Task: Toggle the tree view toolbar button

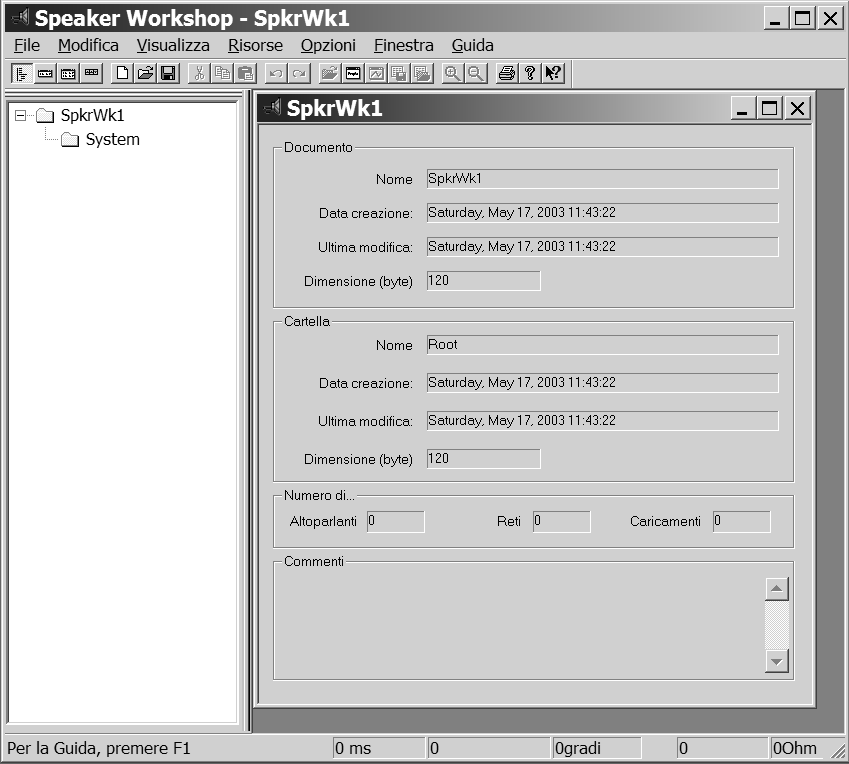Action: (x=22, y=73)
